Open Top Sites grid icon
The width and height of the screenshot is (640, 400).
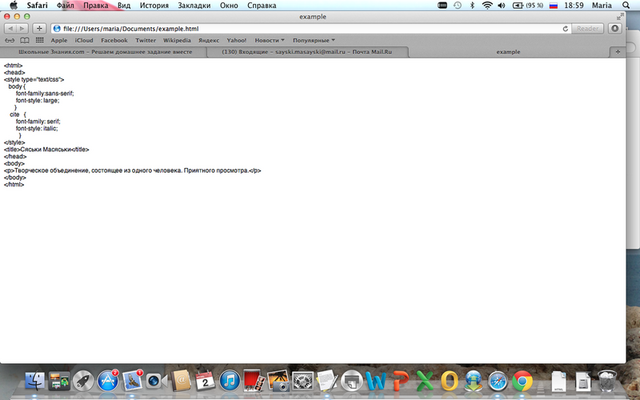pos(40,40)
